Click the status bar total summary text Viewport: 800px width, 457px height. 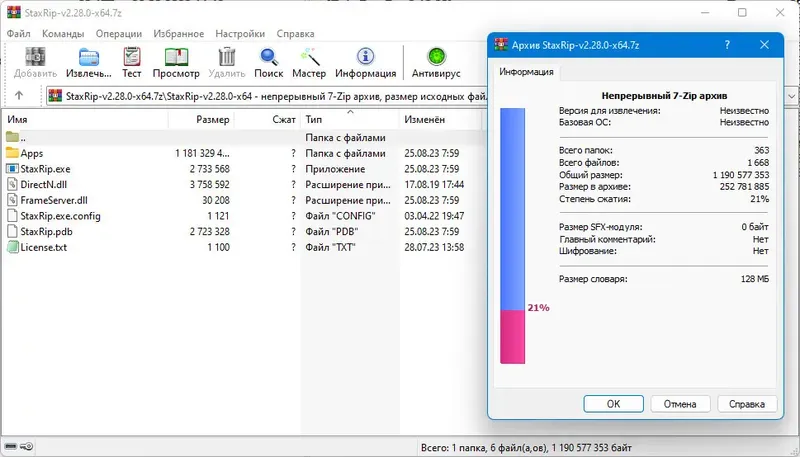coord(526,448)
